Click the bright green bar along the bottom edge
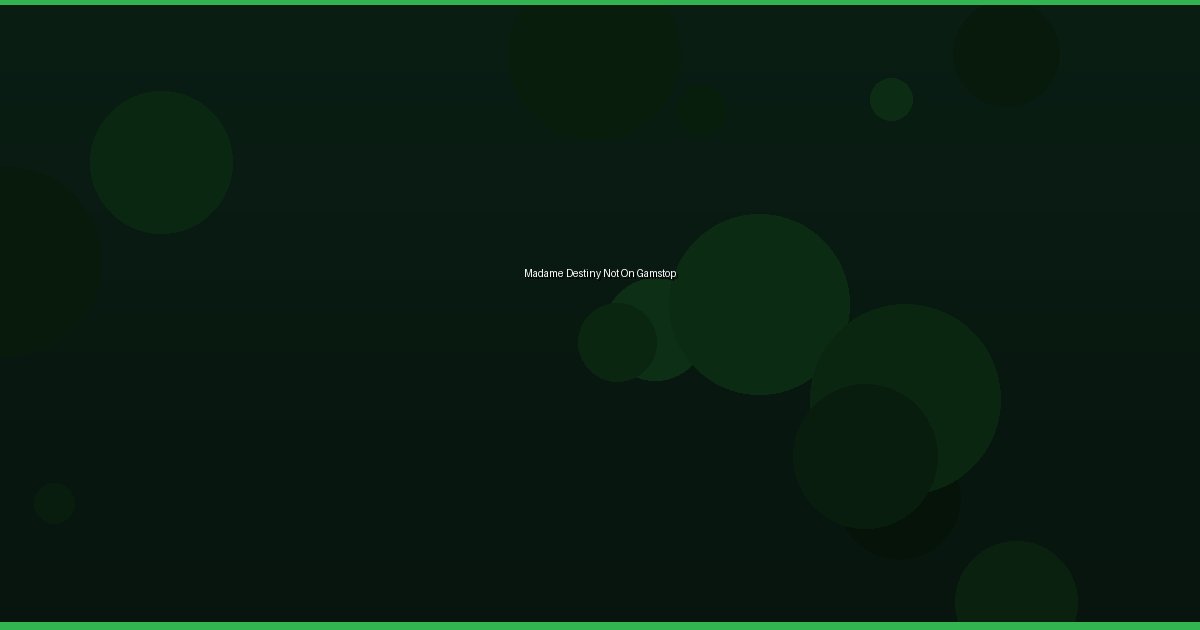Image resolution: width=1200 pixels, height=630 pixels. point(600,626)
